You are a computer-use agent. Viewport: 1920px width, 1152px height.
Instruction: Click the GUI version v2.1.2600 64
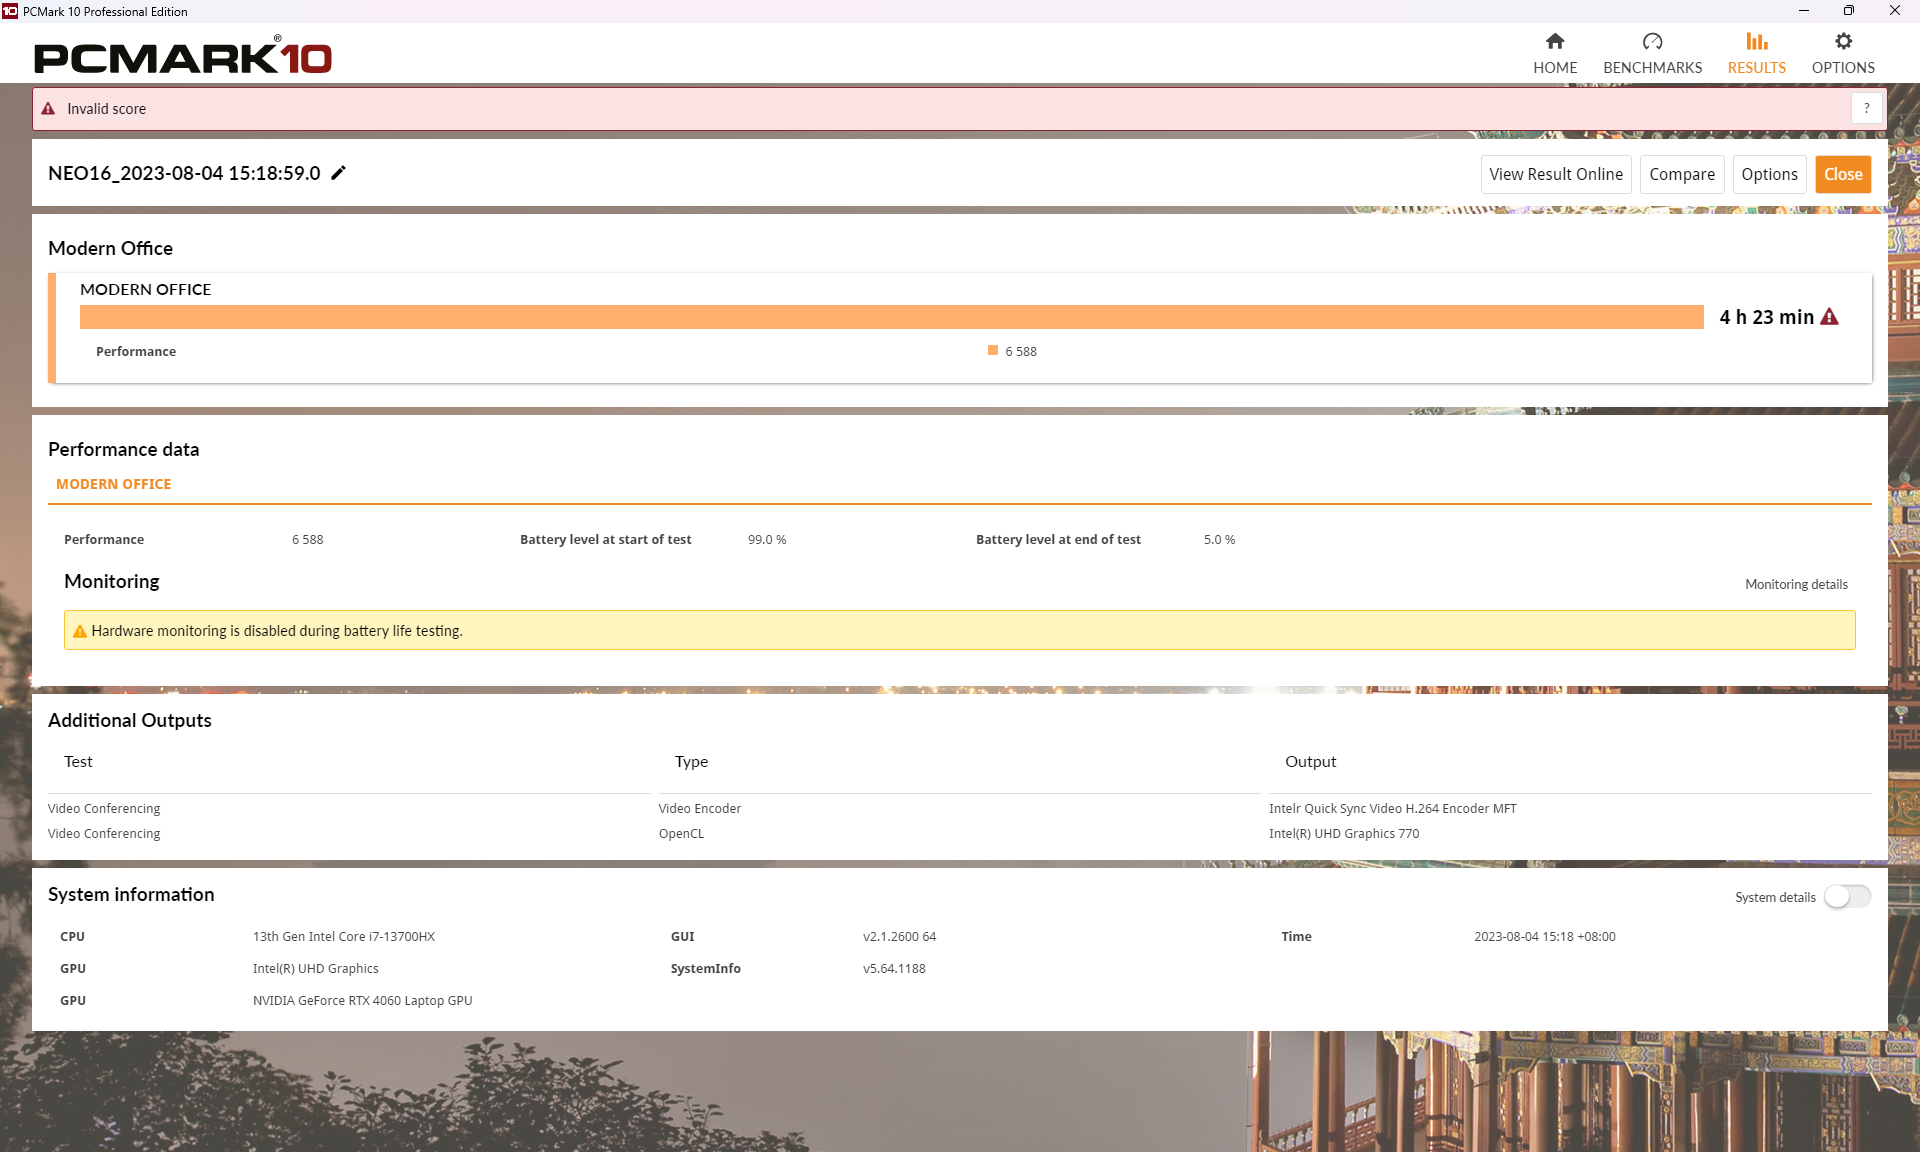pyautogui.click(x=900, y=937)
